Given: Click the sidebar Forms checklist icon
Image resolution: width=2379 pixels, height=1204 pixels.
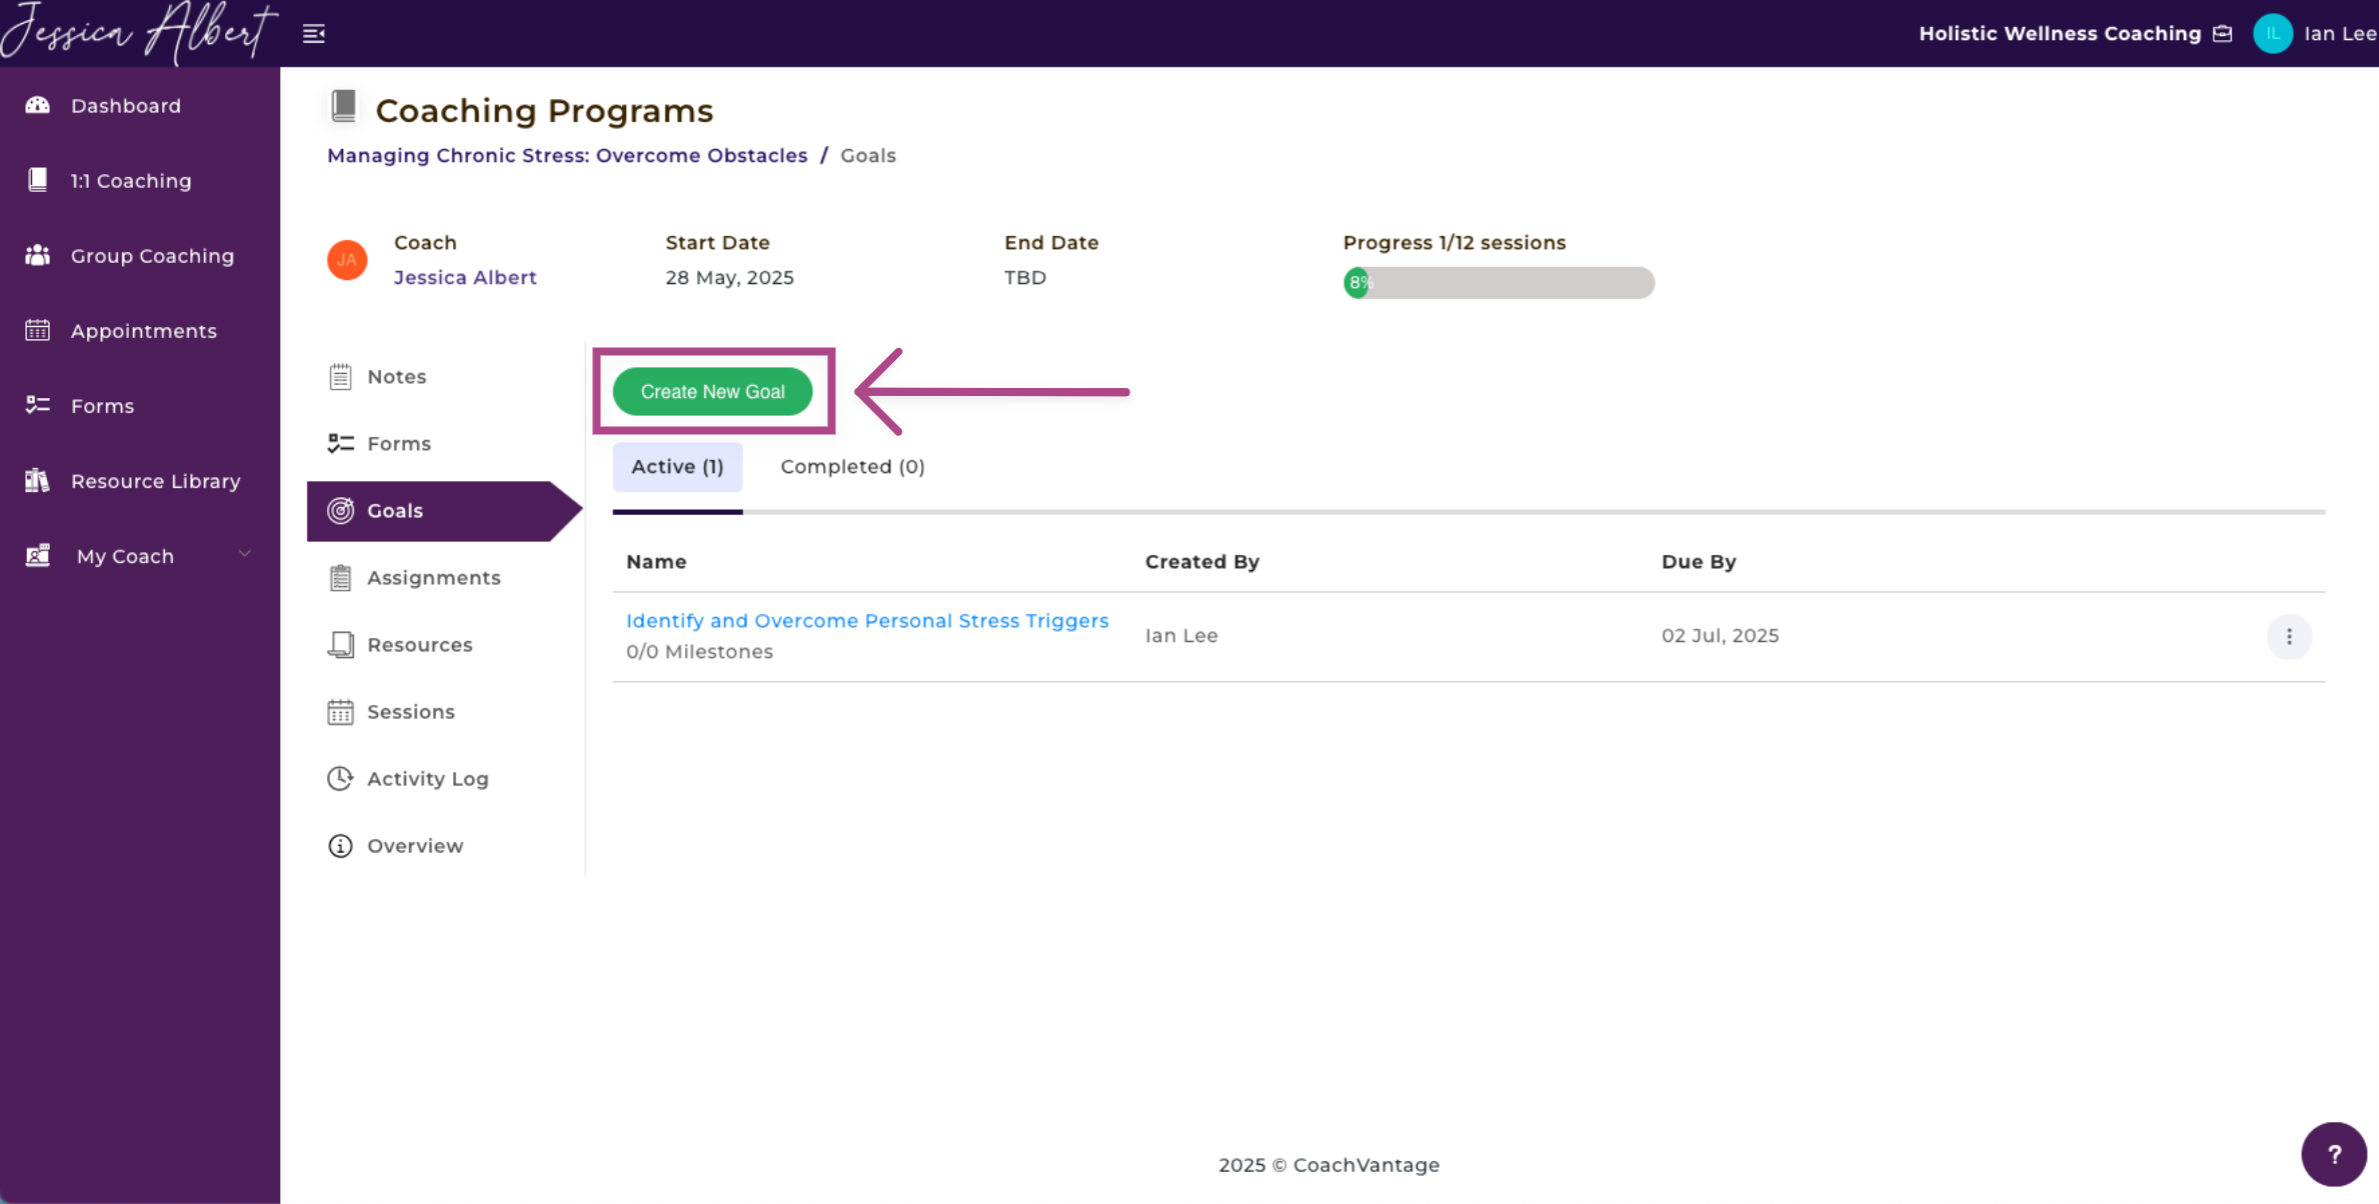Looking at the screenshot, I should pyautogui.click(x=38, y=405).
